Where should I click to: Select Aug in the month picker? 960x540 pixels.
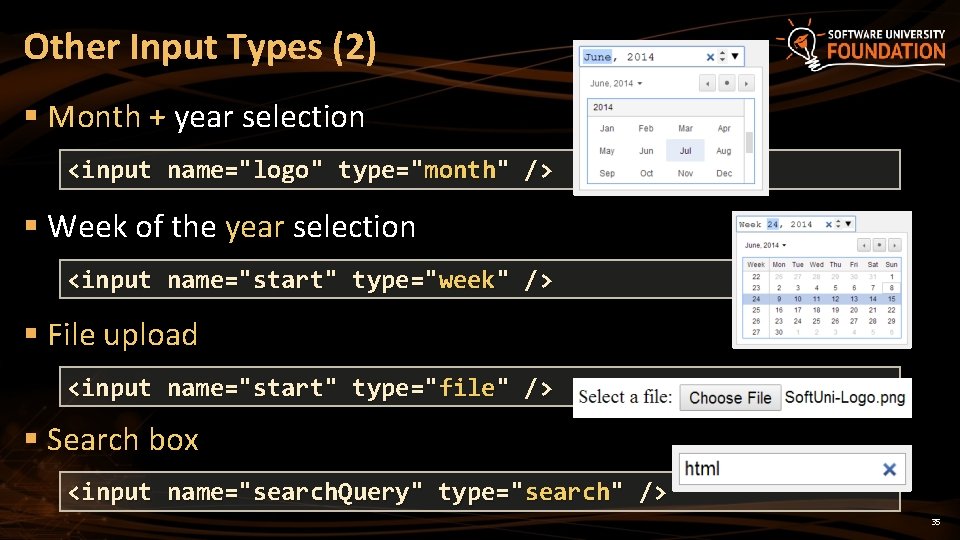[x=724, y=151]
